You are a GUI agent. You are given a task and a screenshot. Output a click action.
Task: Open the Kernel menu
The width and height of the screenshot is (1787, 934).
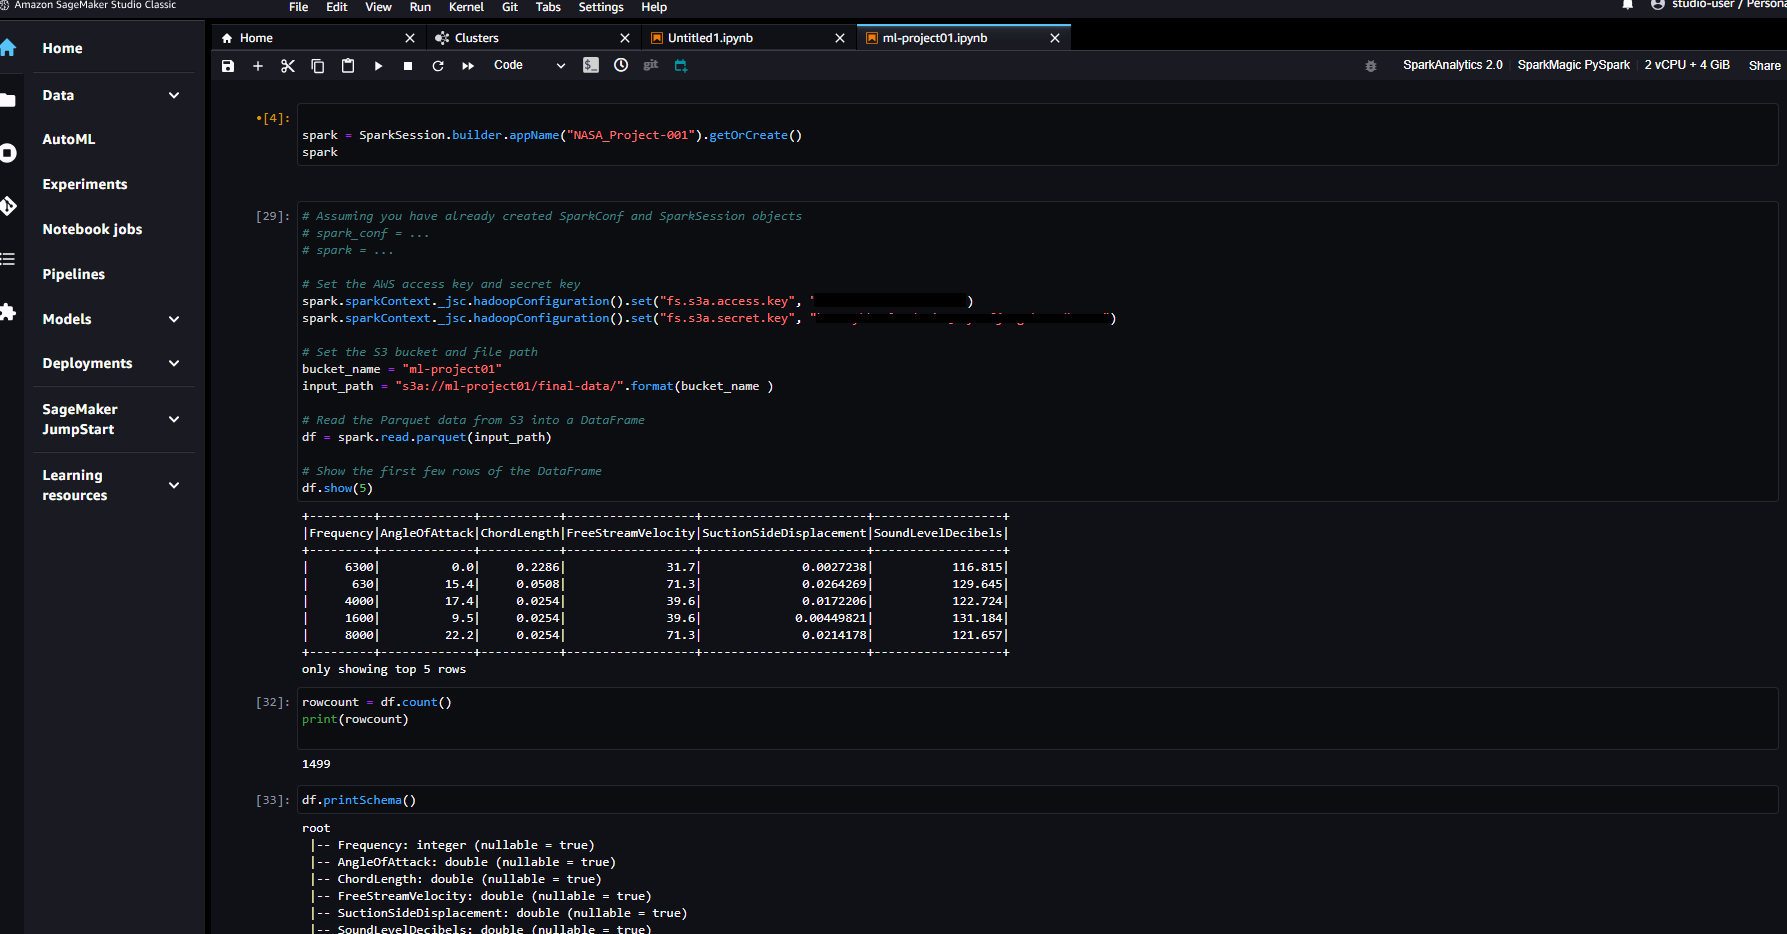coord(466,7)
